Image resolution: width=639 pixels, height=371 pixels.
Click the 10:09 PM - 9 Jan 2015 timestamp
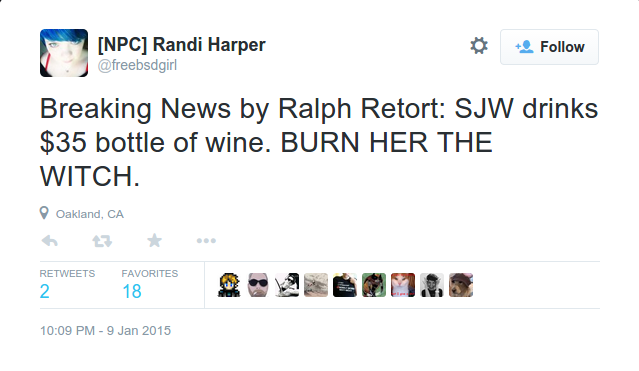(x=106, y=330)
